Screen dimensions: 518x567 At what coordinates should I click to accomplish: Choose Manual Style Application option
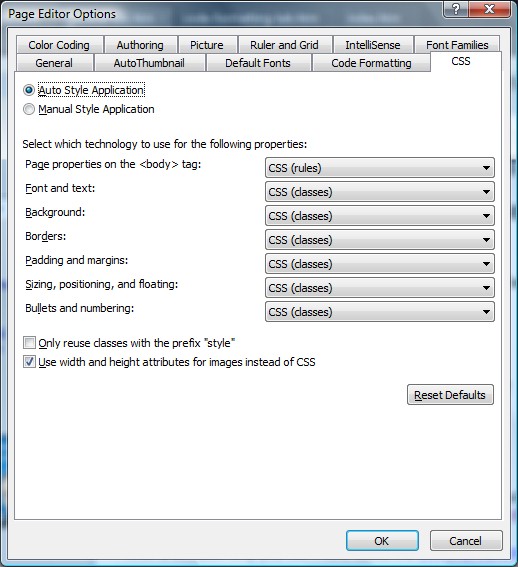[29, 109]
